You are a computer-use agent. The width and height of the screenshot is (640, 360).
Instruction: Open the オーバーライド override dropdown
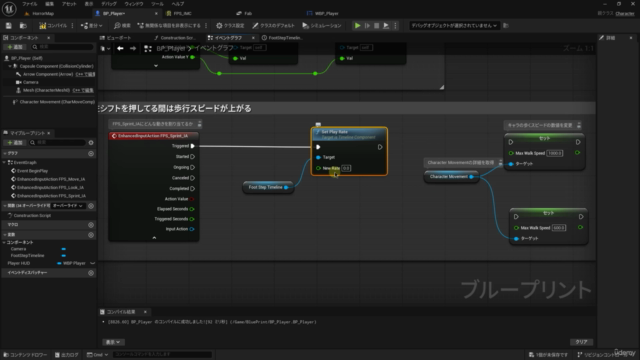68,206
